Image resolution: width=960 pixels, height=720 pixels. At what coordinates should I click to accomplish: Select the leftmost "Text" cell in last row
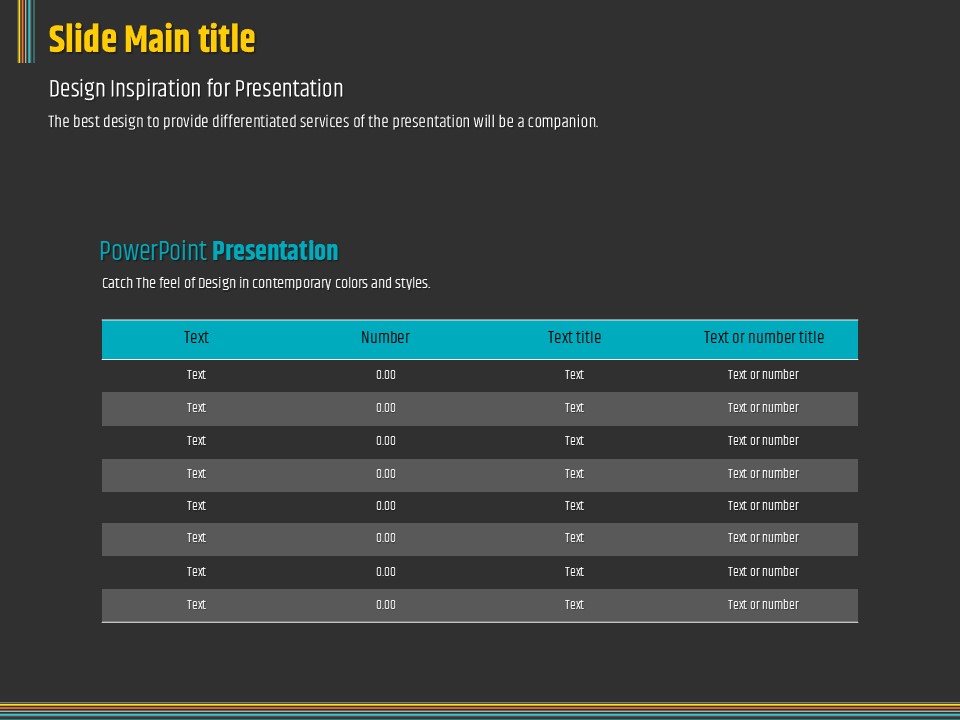click(x=196, y=605)
